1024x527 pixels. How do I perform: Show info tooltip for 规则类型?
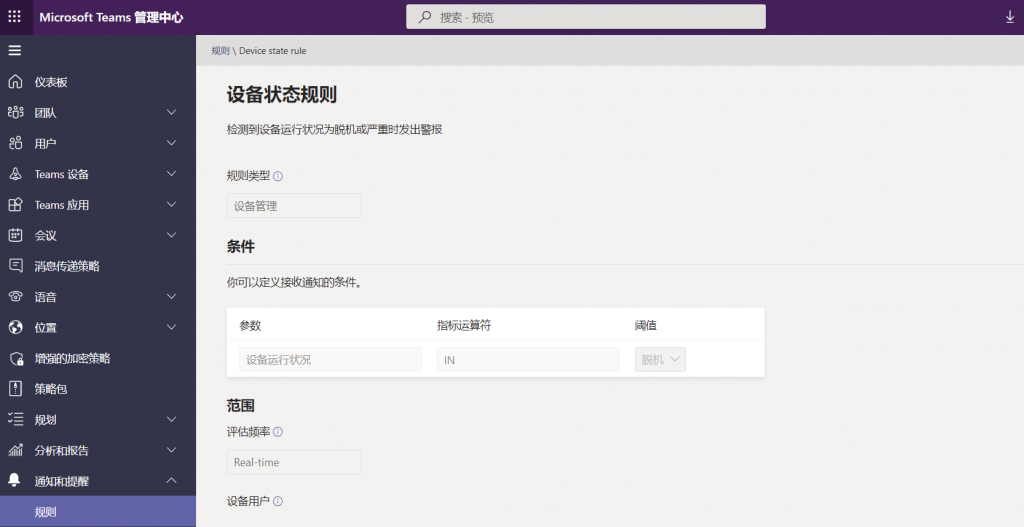point(278,176)
